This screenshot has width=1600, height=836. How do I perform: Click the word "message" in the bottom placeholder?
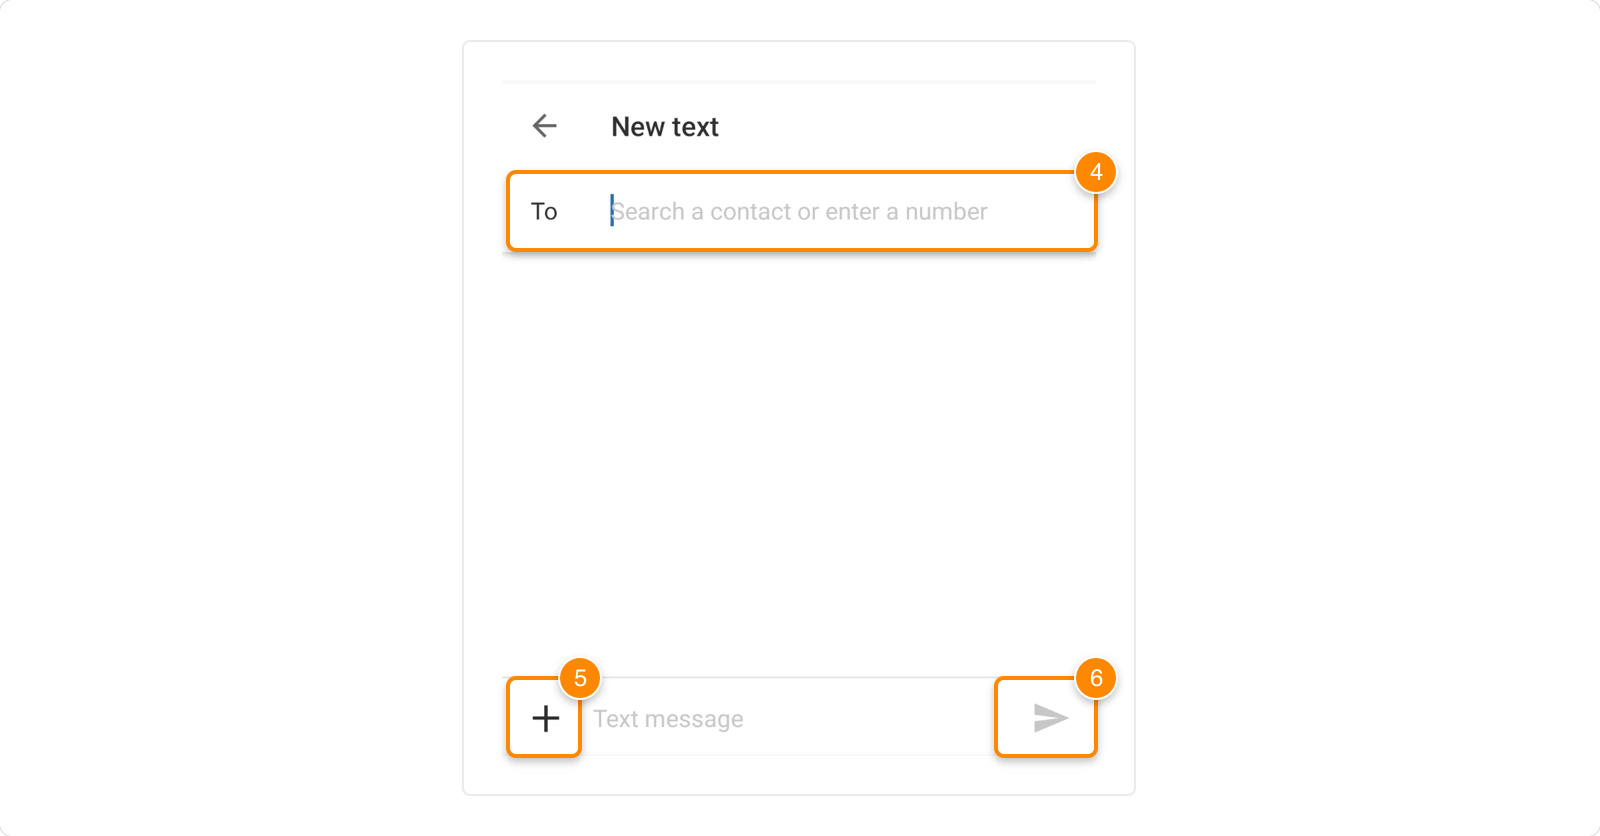pos(694,719)
